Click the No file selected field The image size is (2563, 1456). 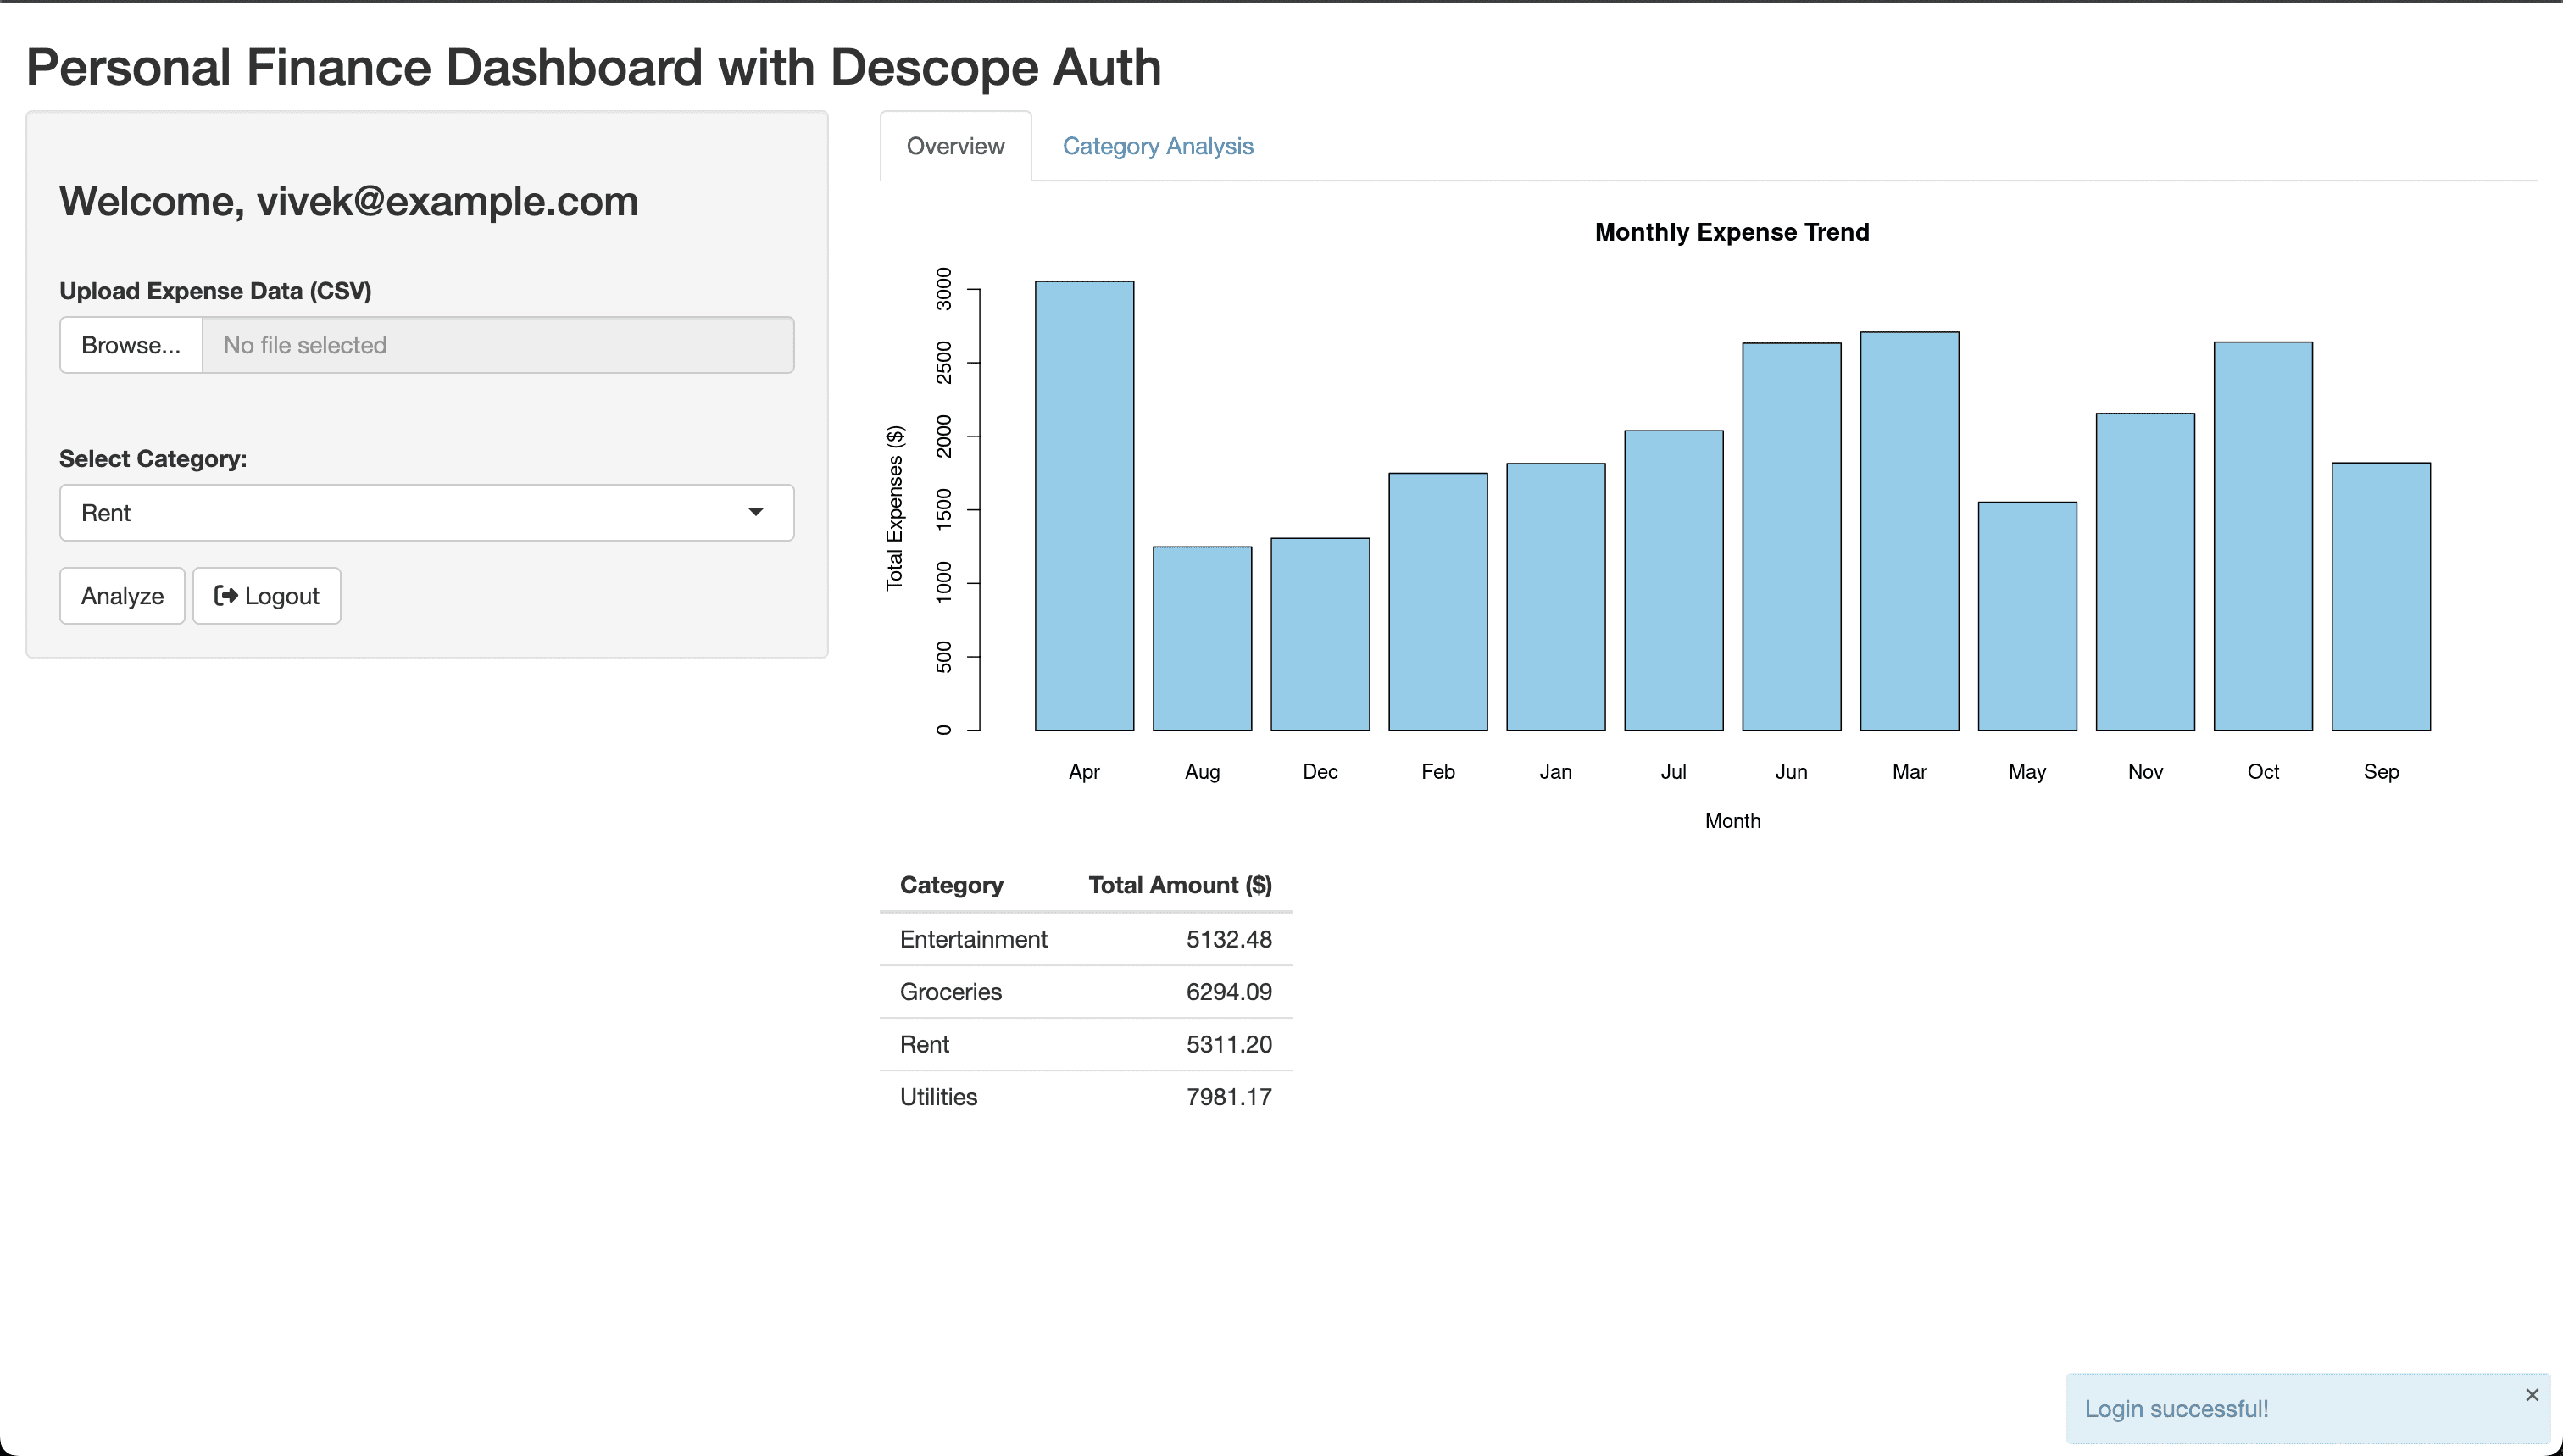(497, 345)
